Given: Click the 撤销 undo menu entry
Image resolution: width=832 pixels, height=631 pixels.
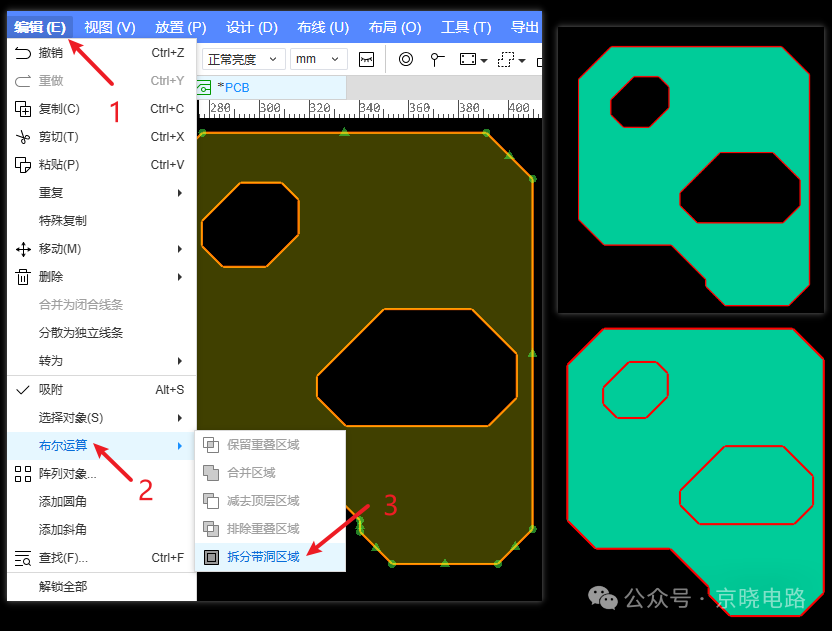Looking at the screenshot, I should [102, 53].
